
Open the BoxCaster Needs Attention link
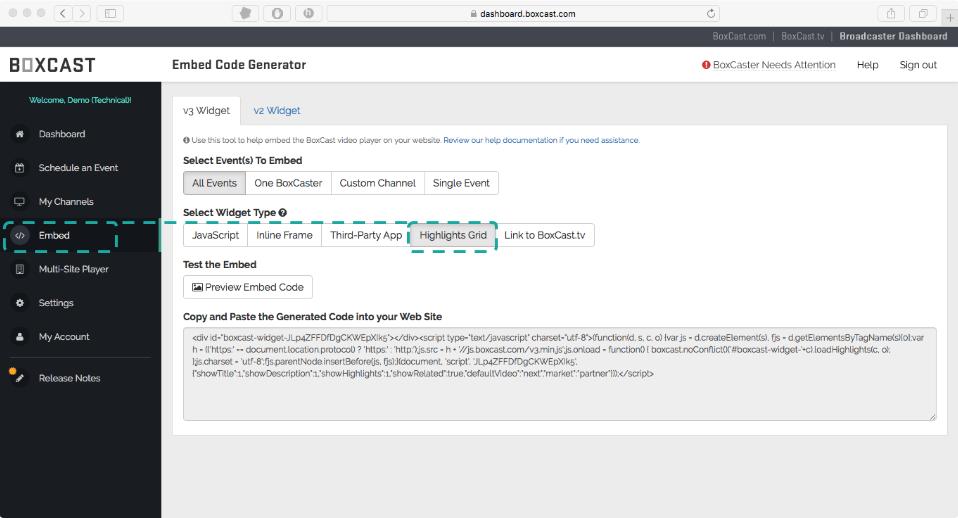click(769, 65)
